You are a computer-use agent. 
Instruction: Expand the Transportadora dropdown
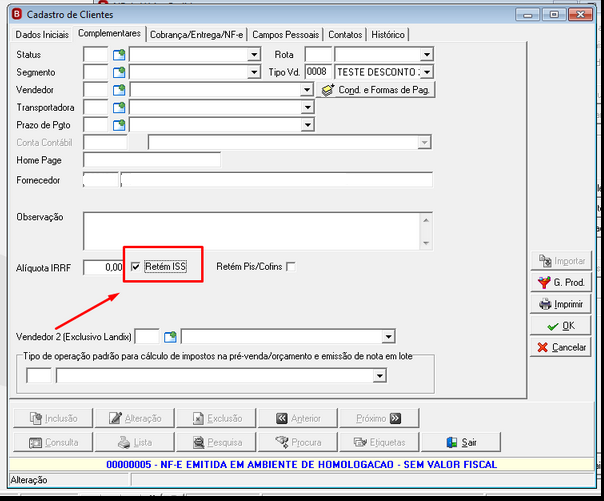point(307,107)
